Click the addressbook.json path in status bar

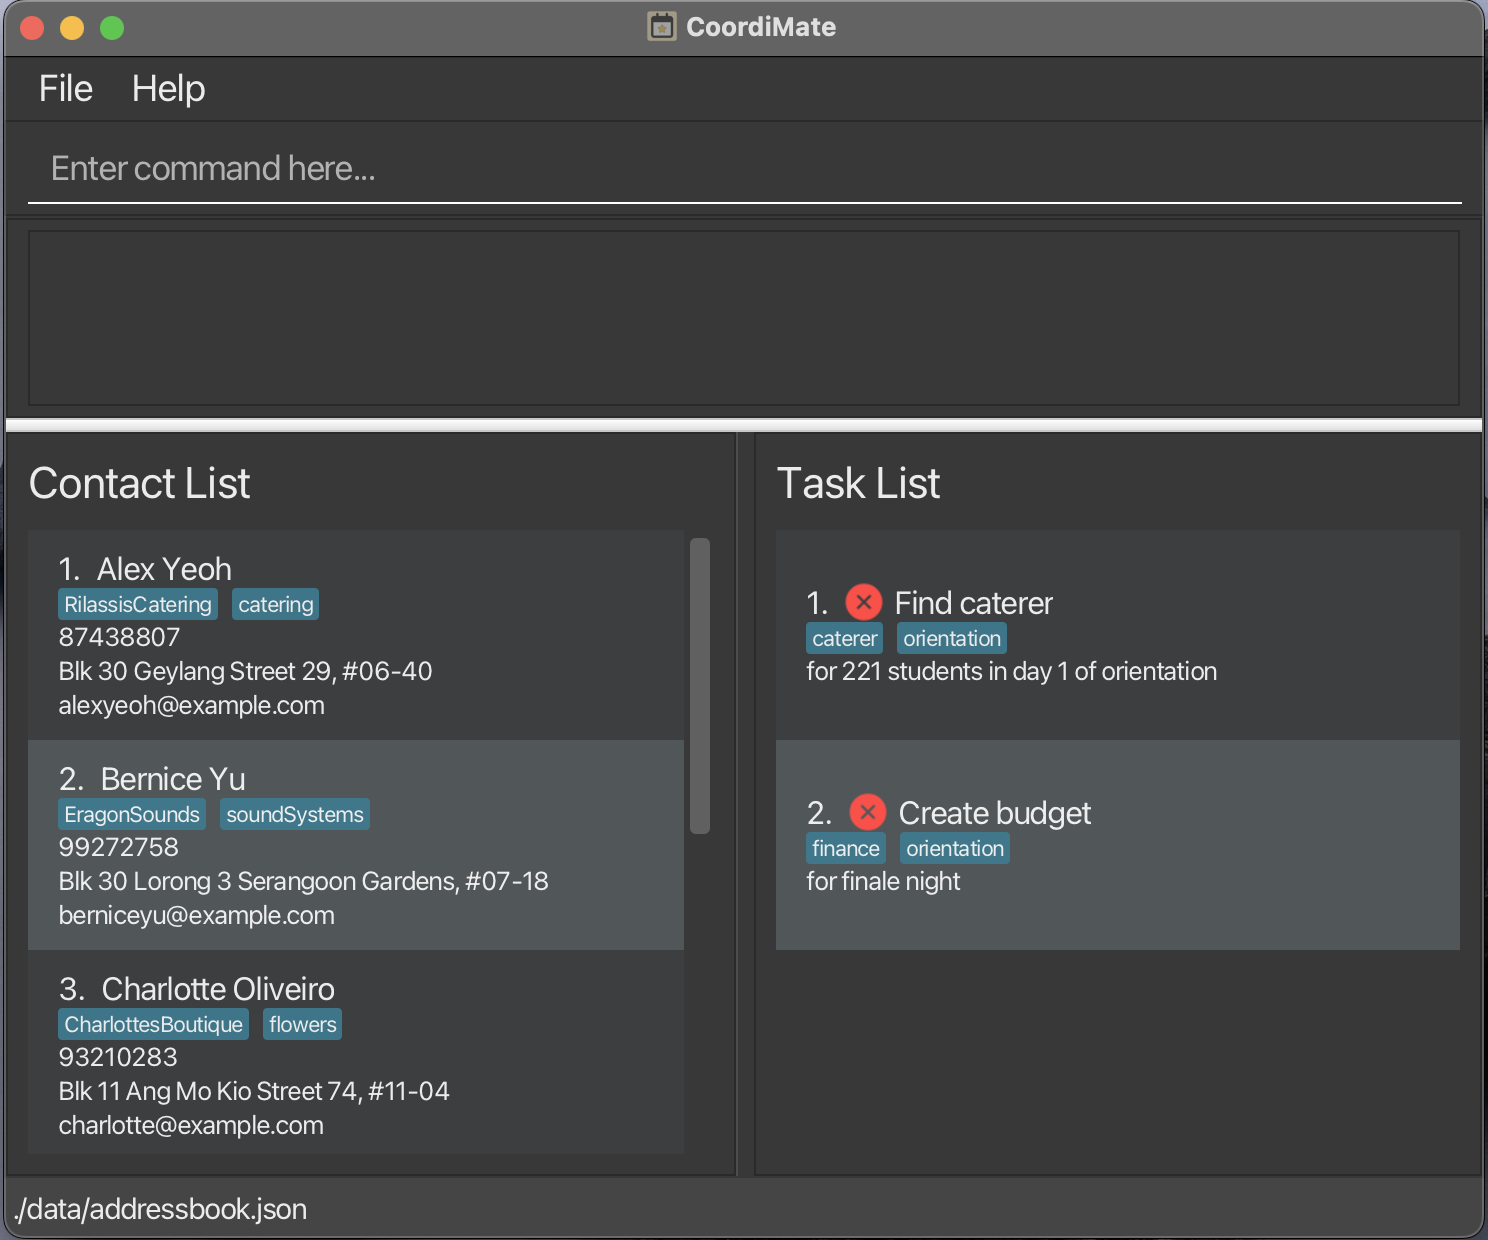pyautogui.click(x=162, y=1210)
